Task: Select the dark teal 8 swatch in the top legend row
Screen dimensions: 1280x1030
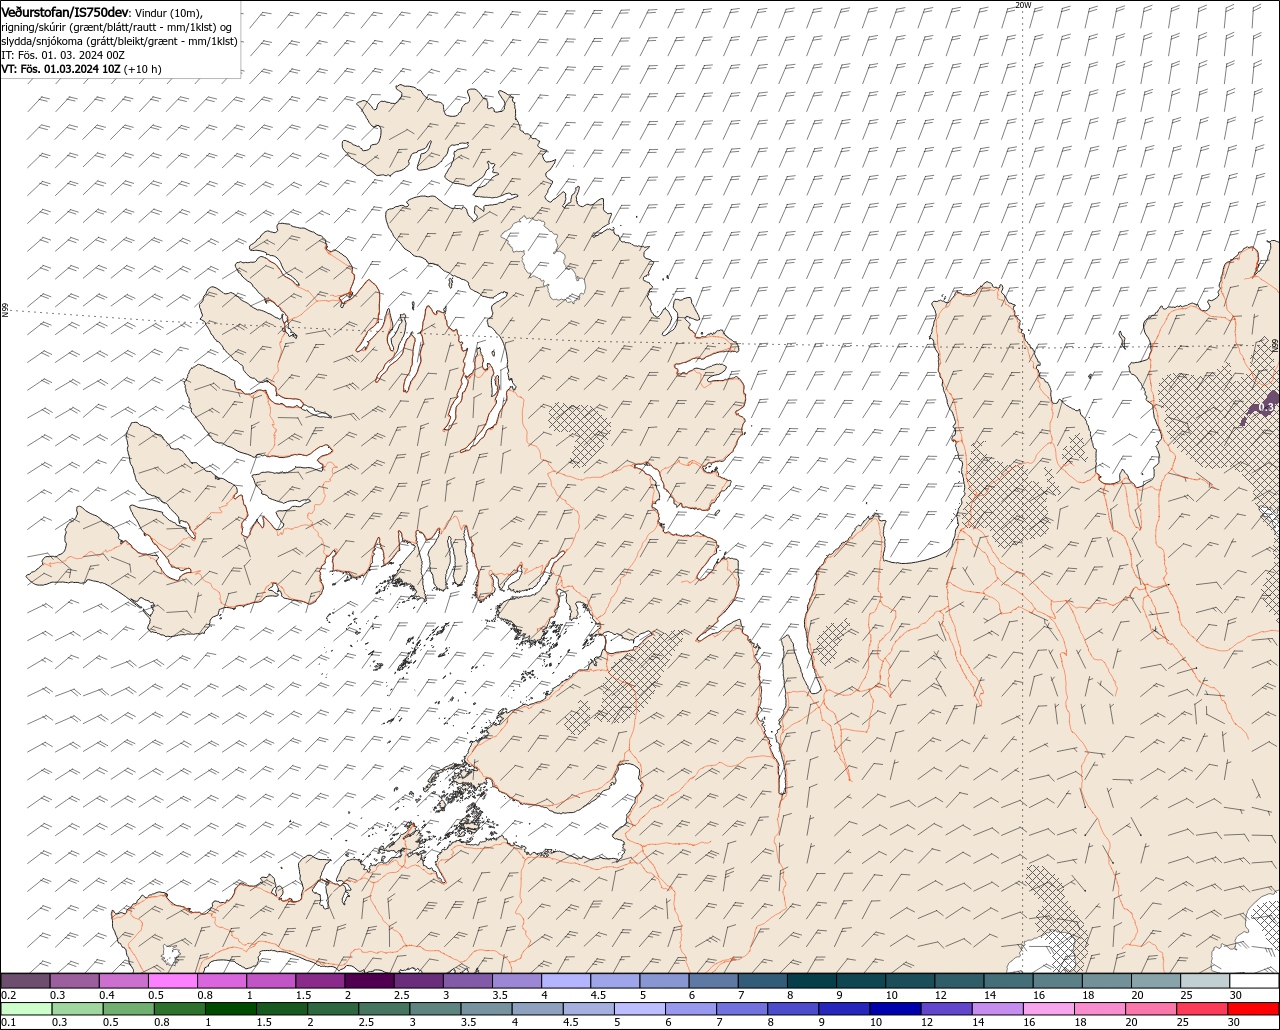Action: pos(812,981)
